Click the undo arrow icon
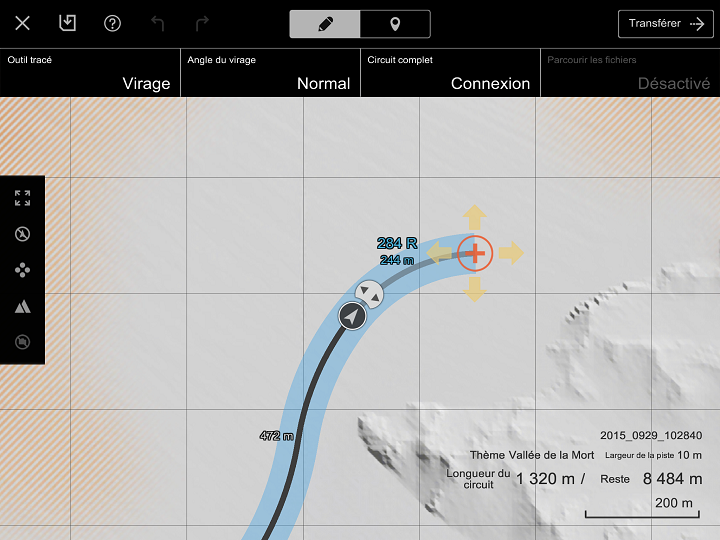 coord(158,23)
